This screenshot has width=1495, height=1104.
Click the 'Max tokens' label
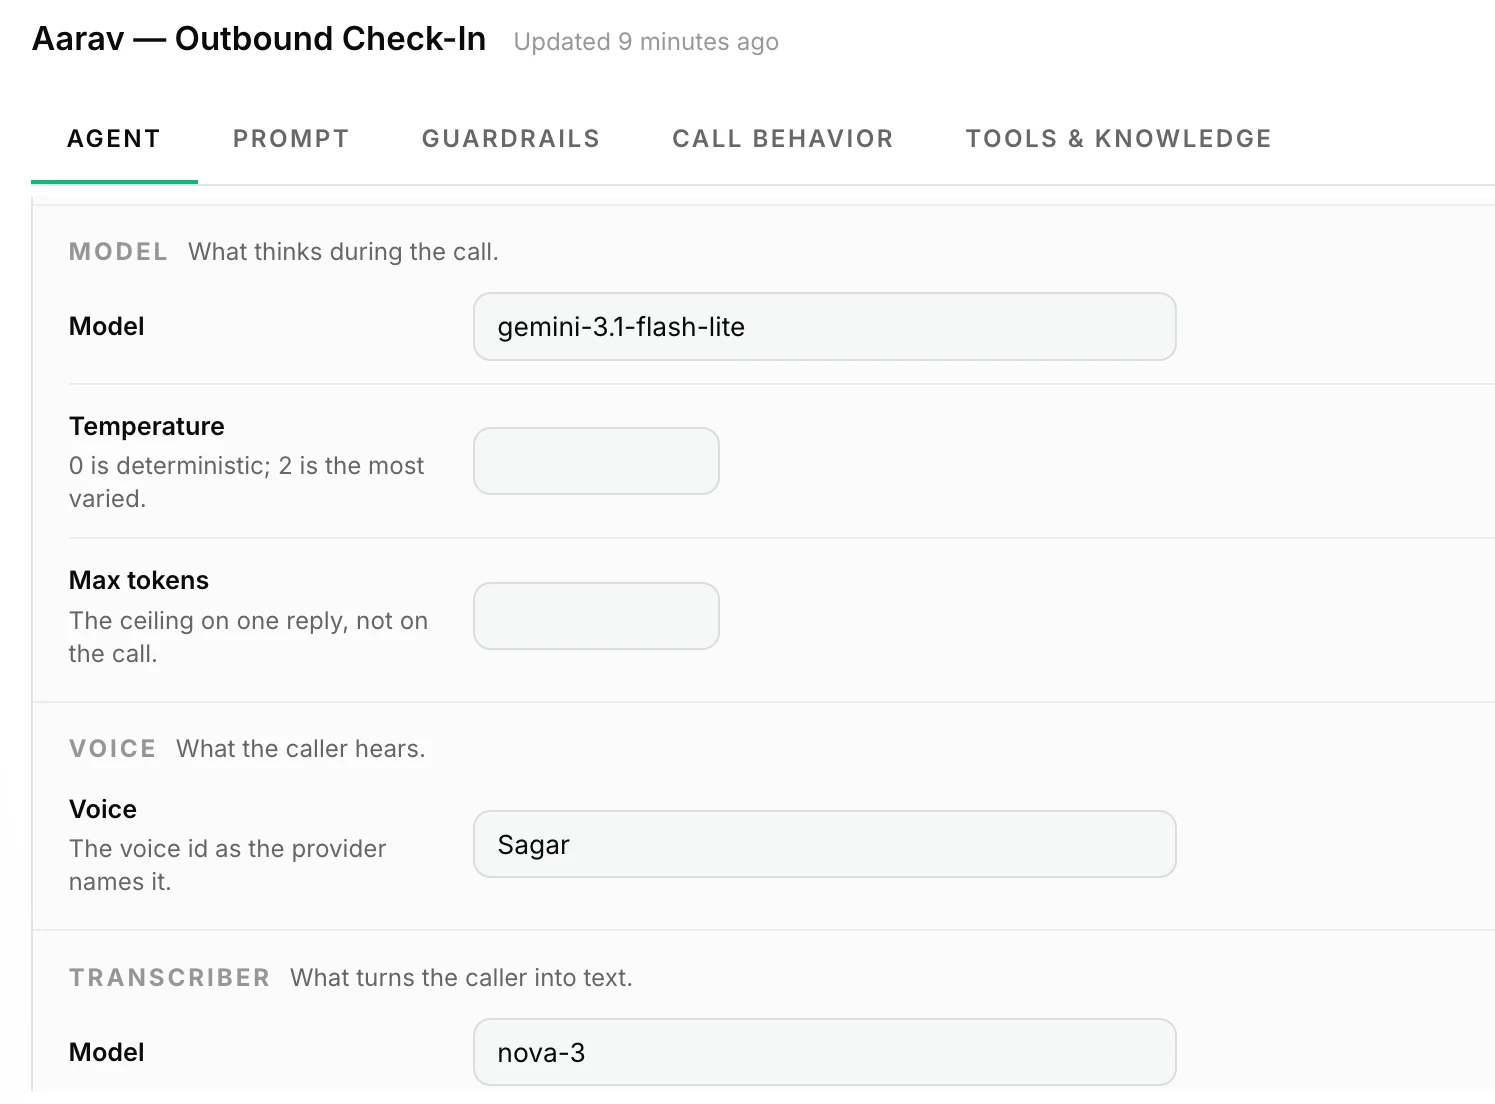click(x=139, y=580)
